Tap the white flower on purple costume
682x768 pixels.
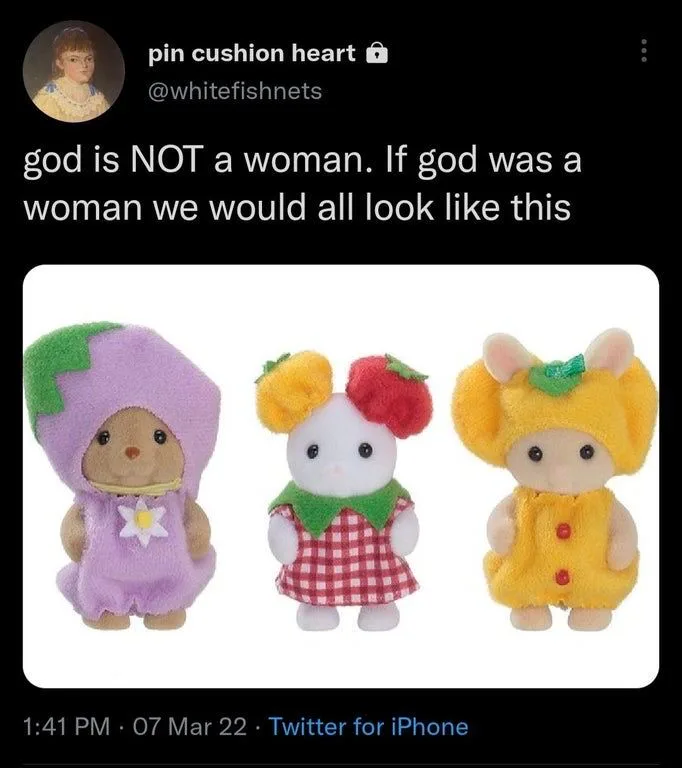click(x=142, y=520)
